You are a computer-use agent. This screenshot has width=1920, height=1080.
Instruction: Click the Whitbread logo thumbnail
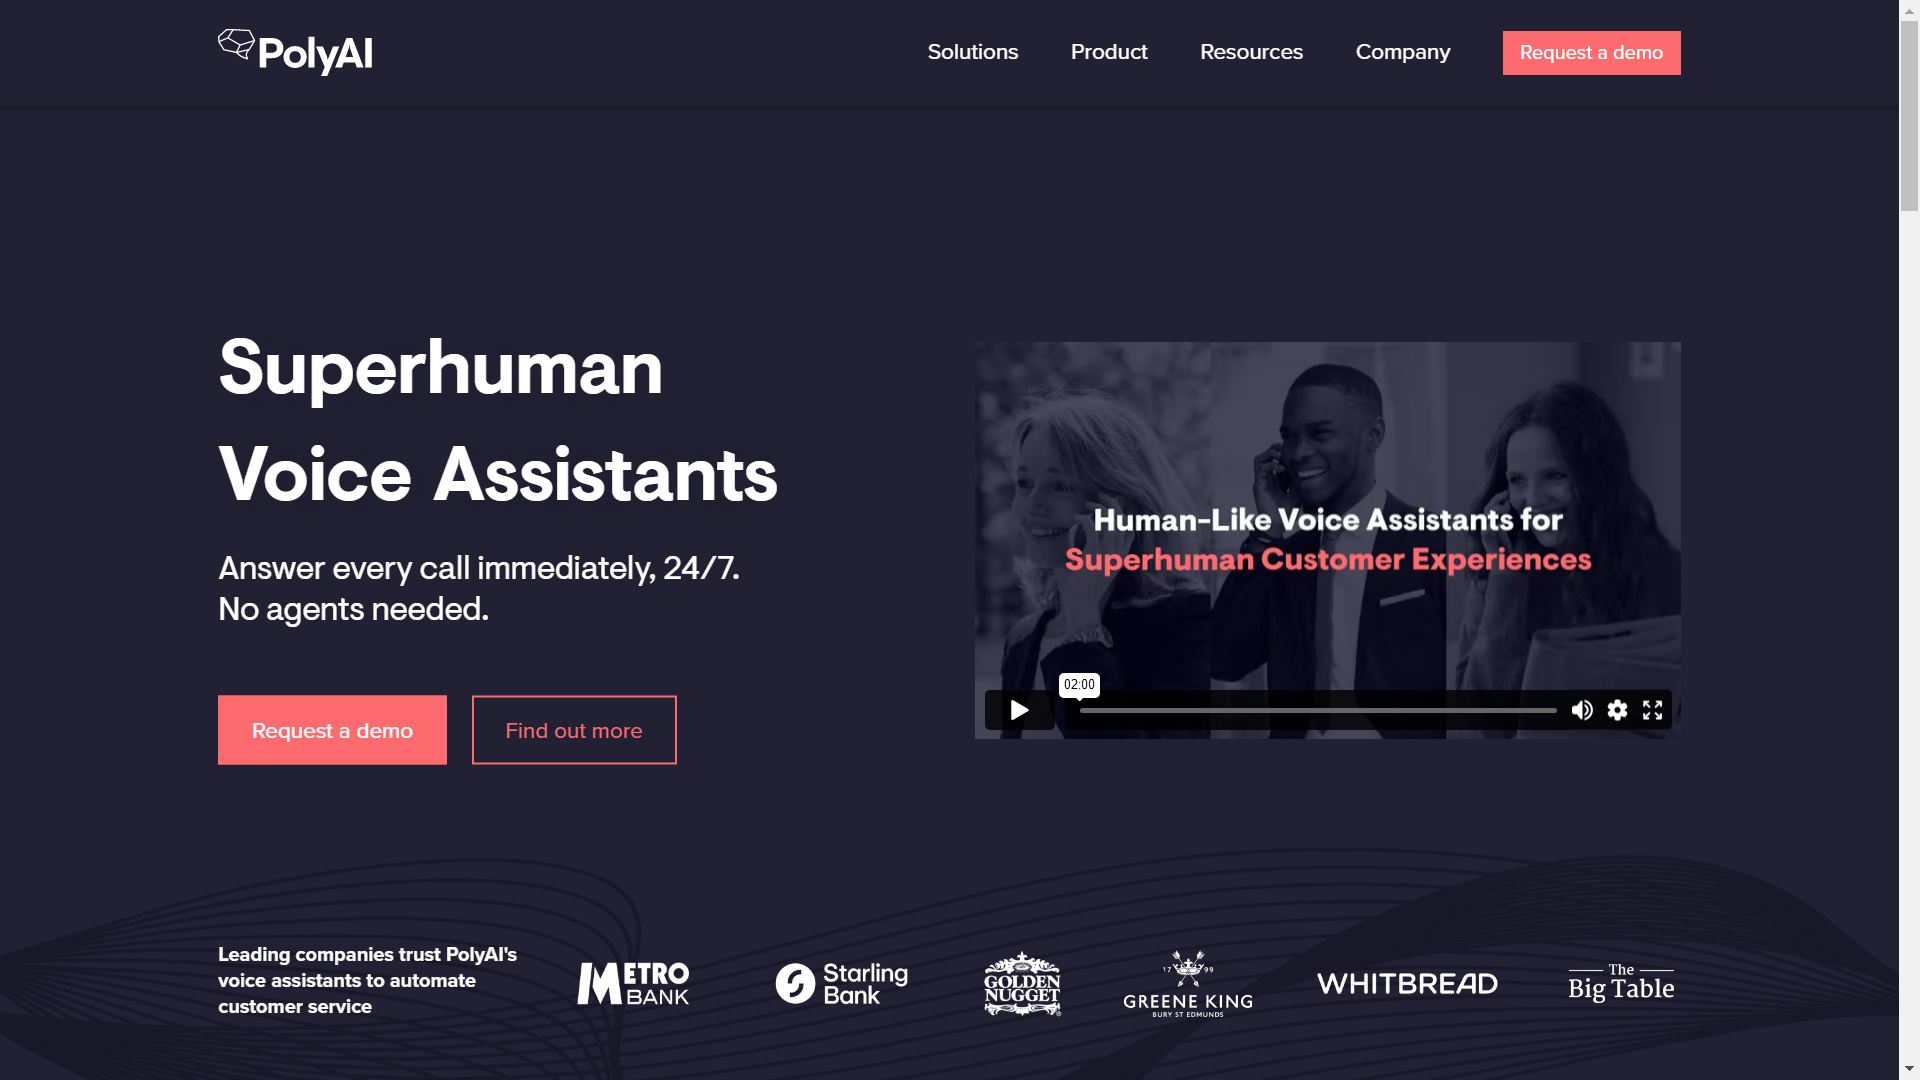(1407, 984)
